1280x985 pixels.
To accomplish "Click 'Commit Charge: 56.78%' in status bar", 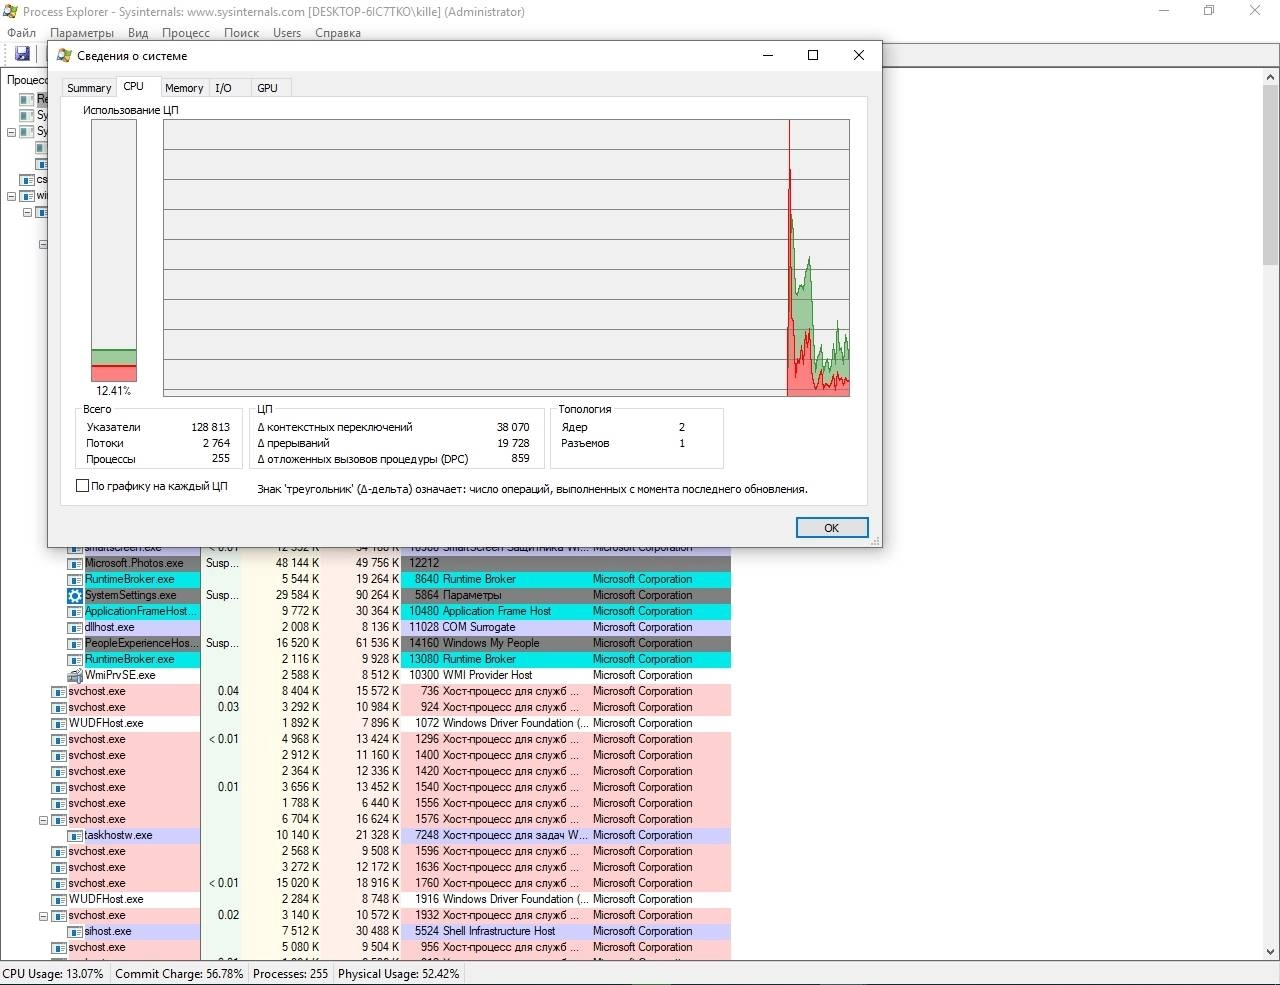I will pos(179,973).
